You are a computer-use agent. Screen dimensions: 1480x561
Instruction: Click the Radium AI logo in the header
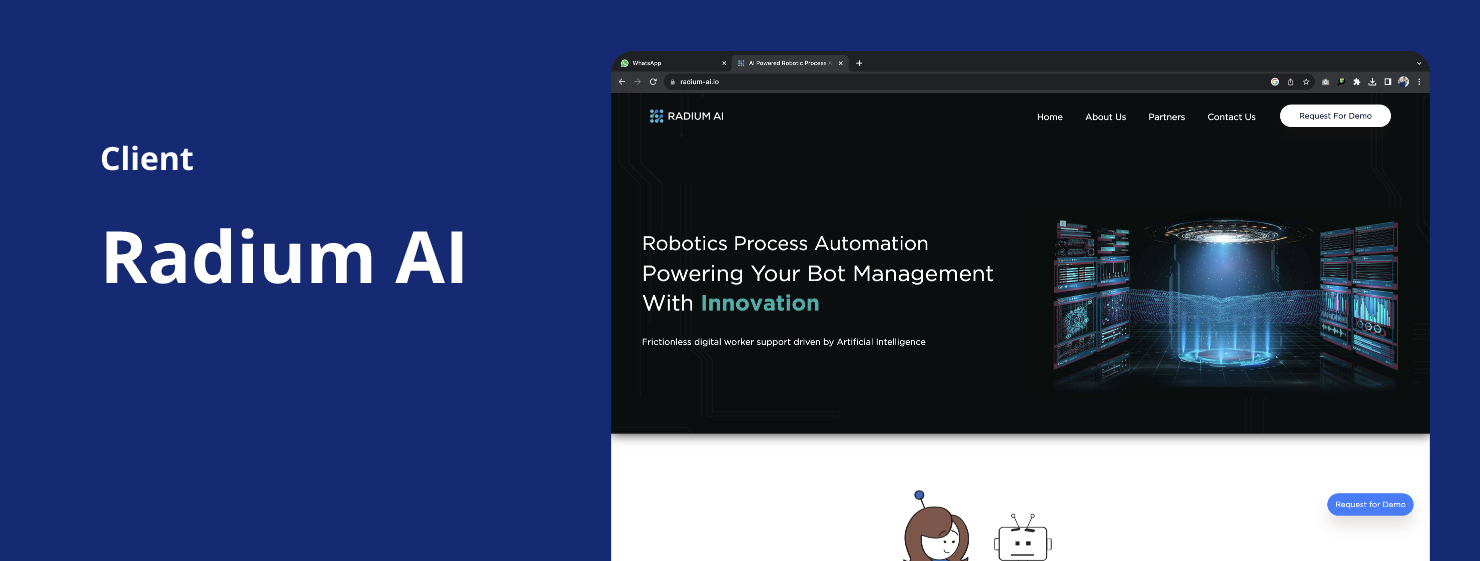[686, 116]
